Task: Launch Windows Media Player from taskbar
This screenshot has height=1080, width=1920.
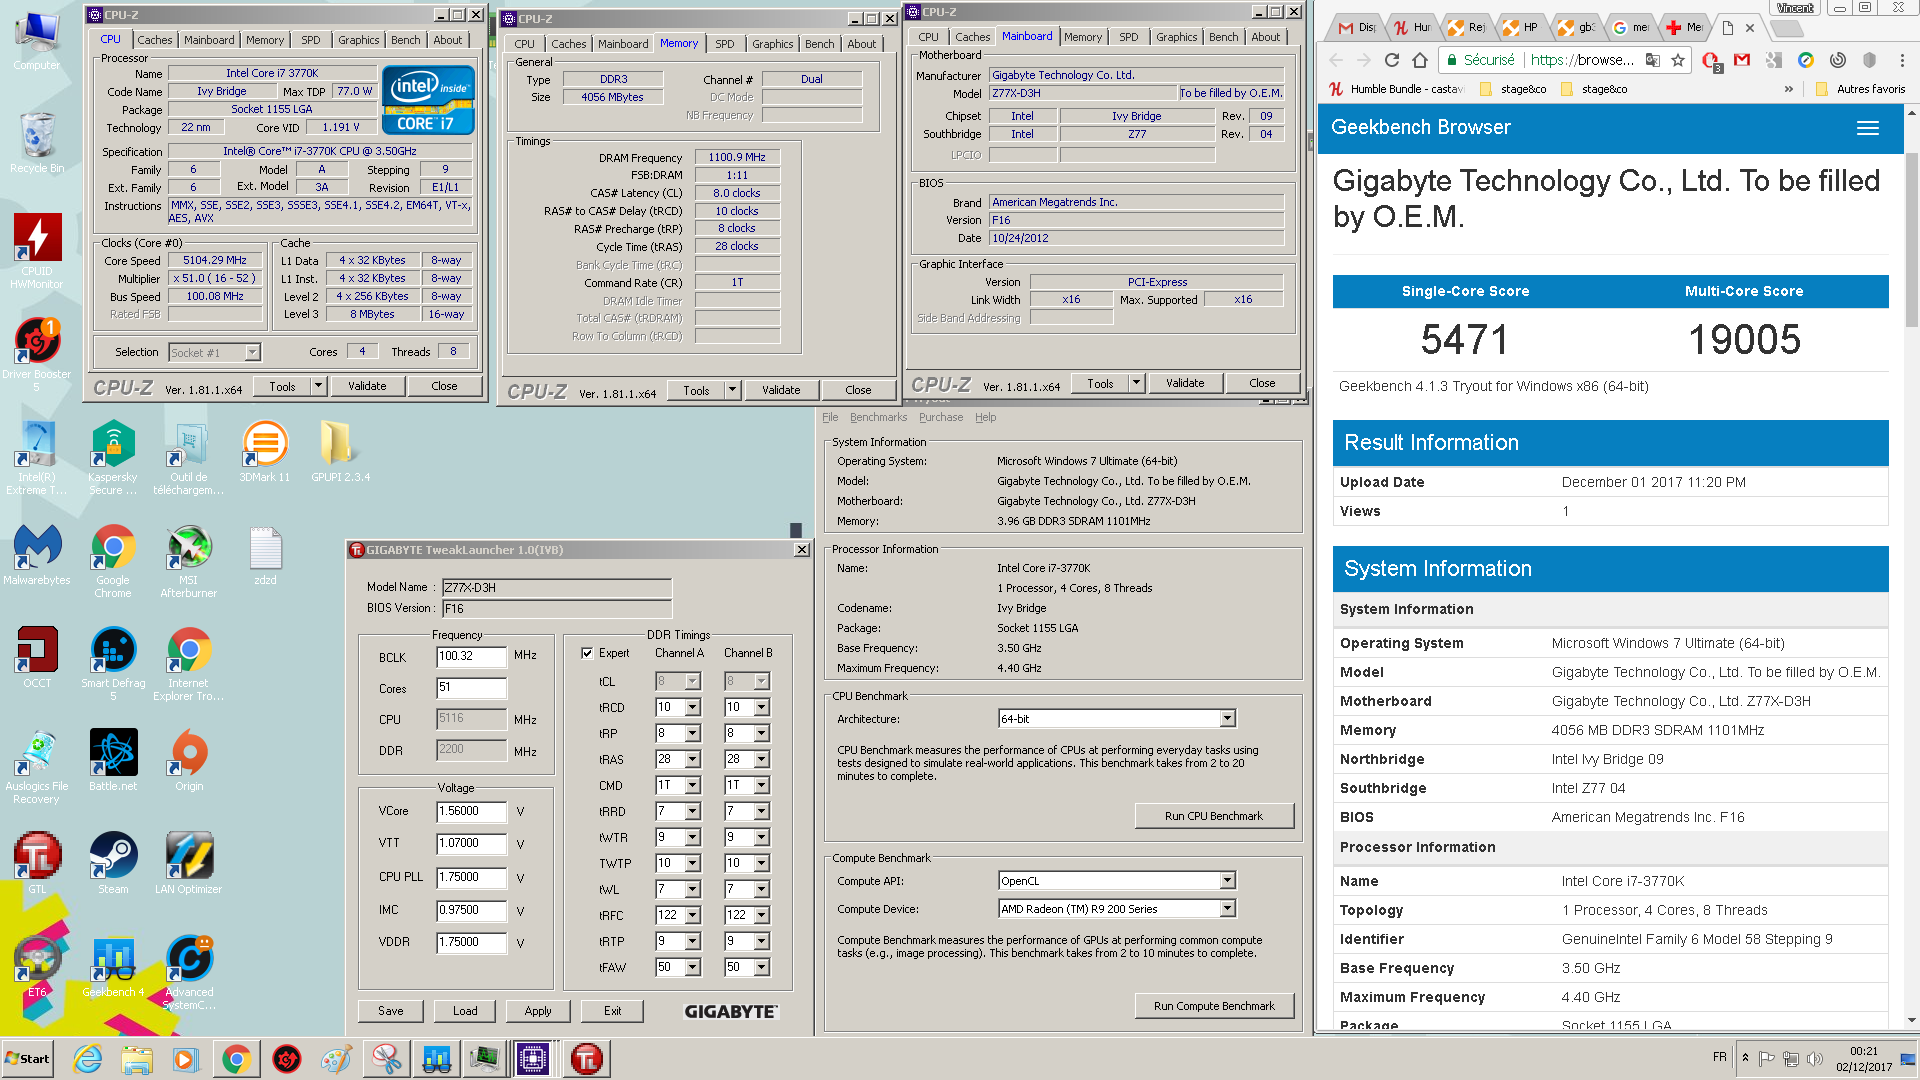Action: click(x=186, y=1059)
